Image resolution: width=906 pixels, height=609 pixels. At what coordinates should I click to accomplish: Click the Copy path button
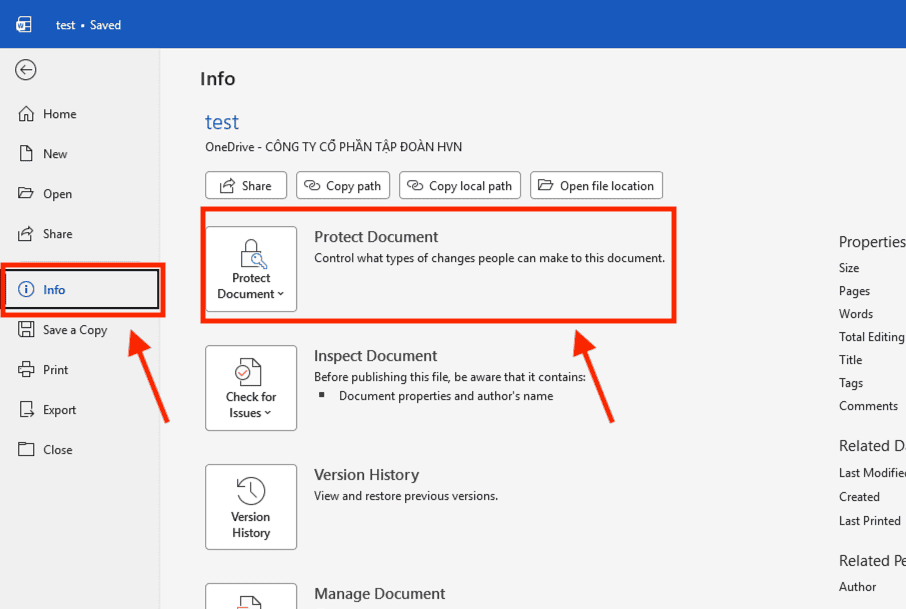[343, 185]
